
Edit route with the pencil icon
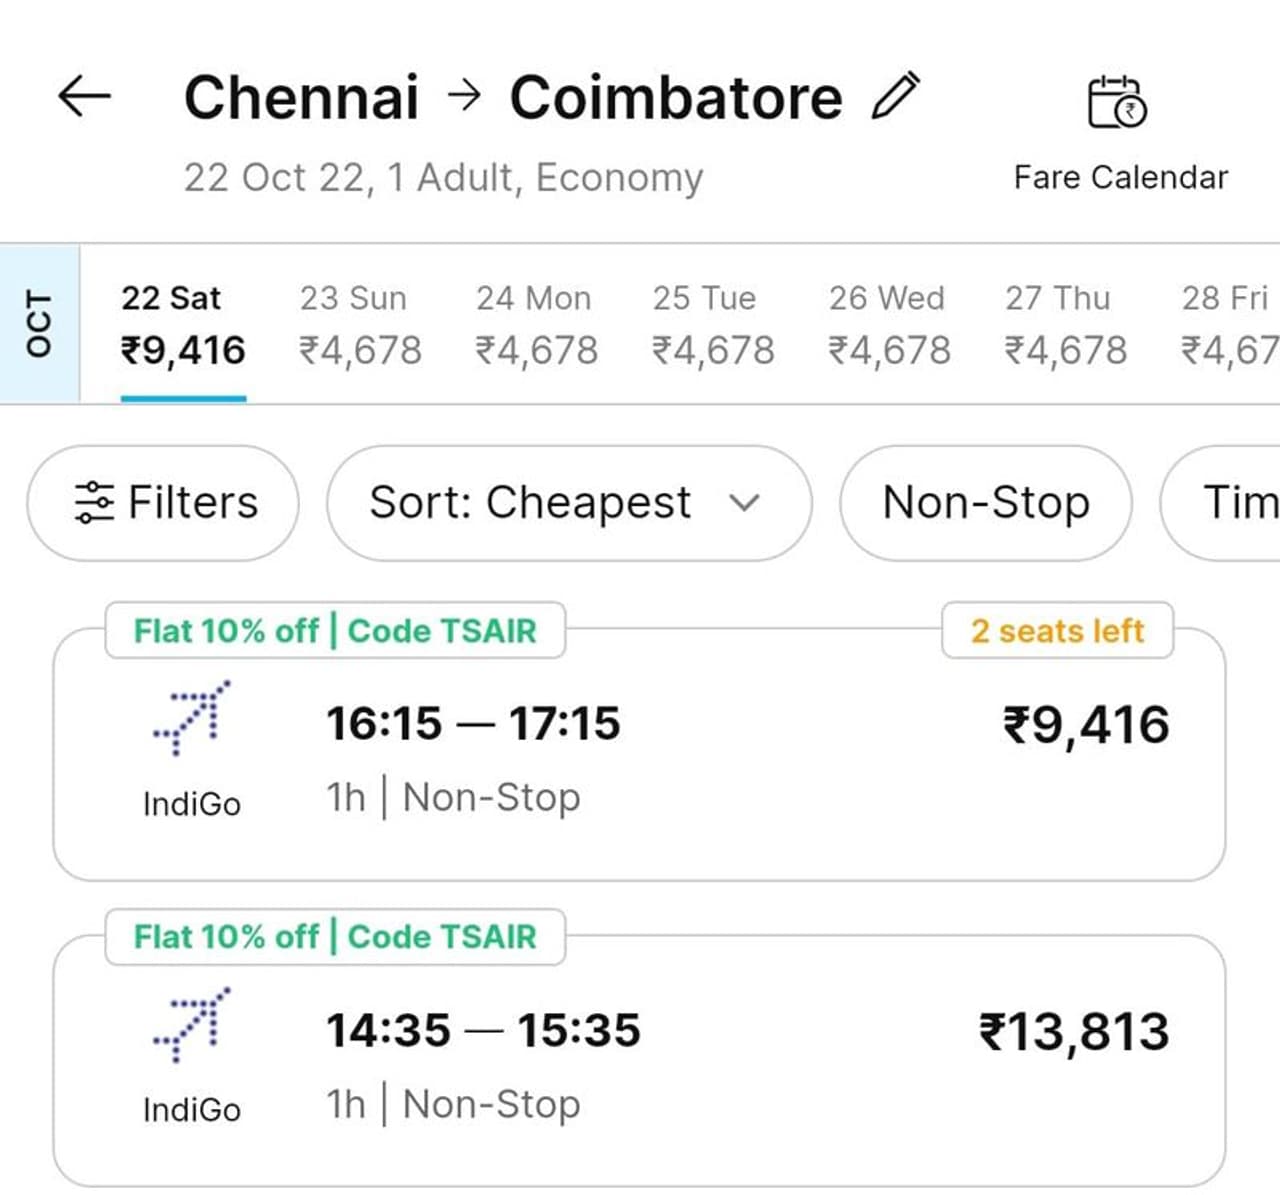[895, 97]
